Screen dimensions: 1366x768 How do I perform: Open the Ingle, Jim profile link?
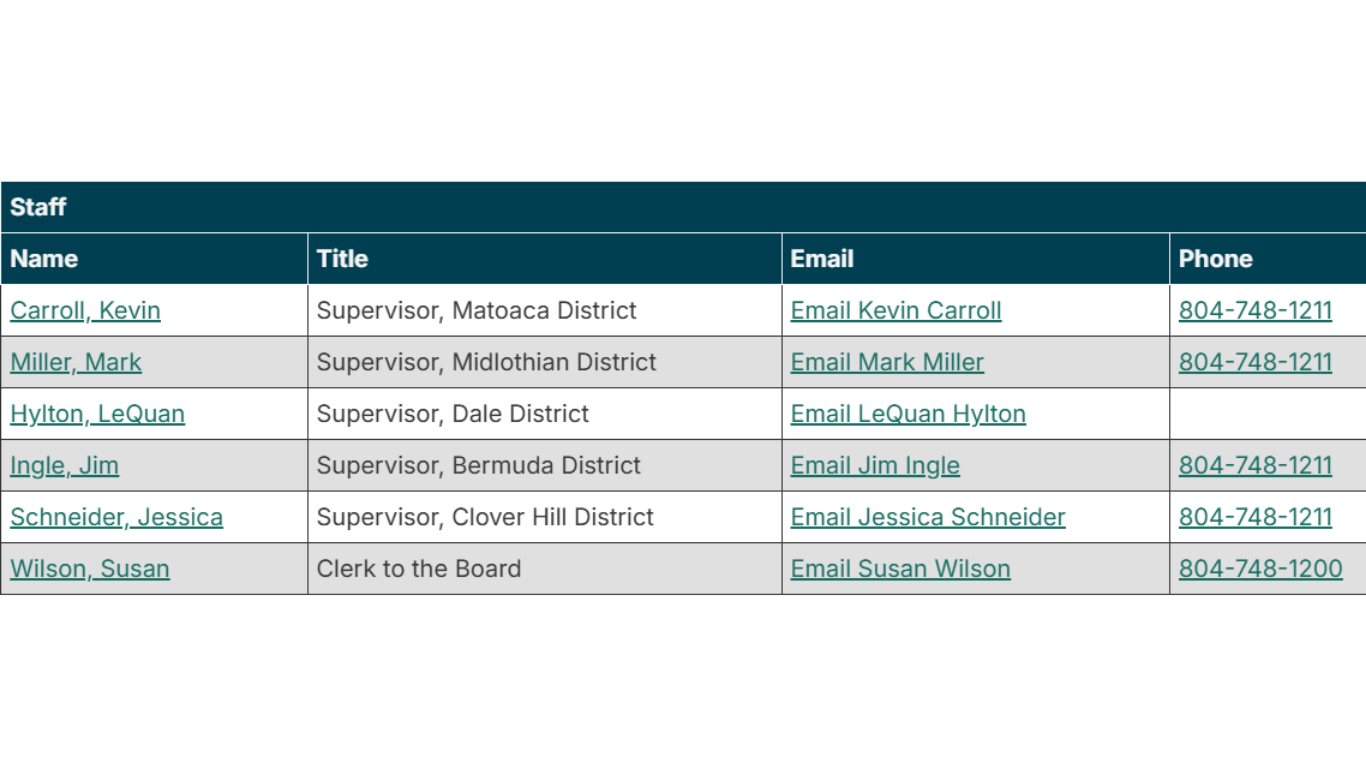point(64,465)
